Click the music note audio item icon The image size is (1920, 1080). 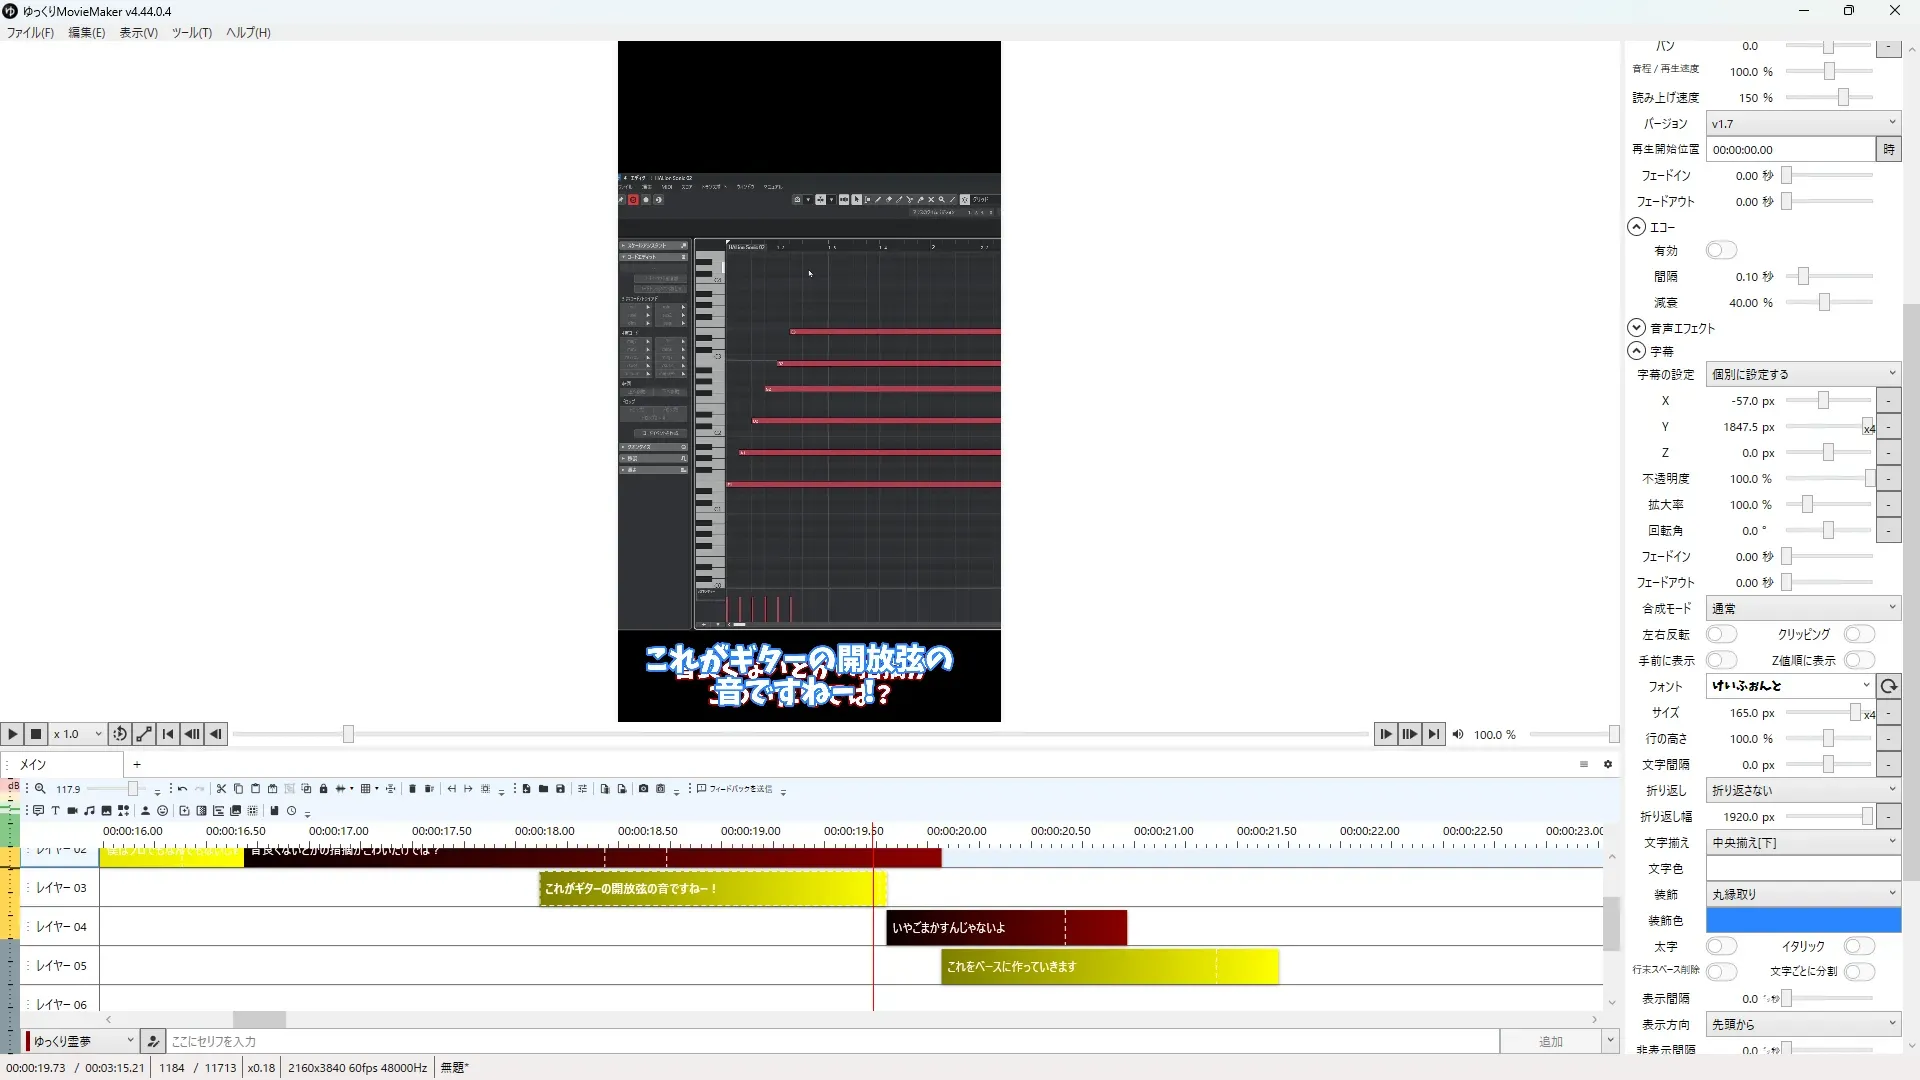89,811
